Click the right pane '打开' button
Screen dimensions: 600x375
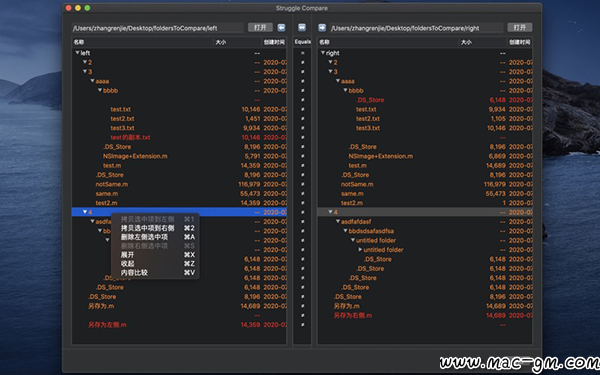coord(520,28)
